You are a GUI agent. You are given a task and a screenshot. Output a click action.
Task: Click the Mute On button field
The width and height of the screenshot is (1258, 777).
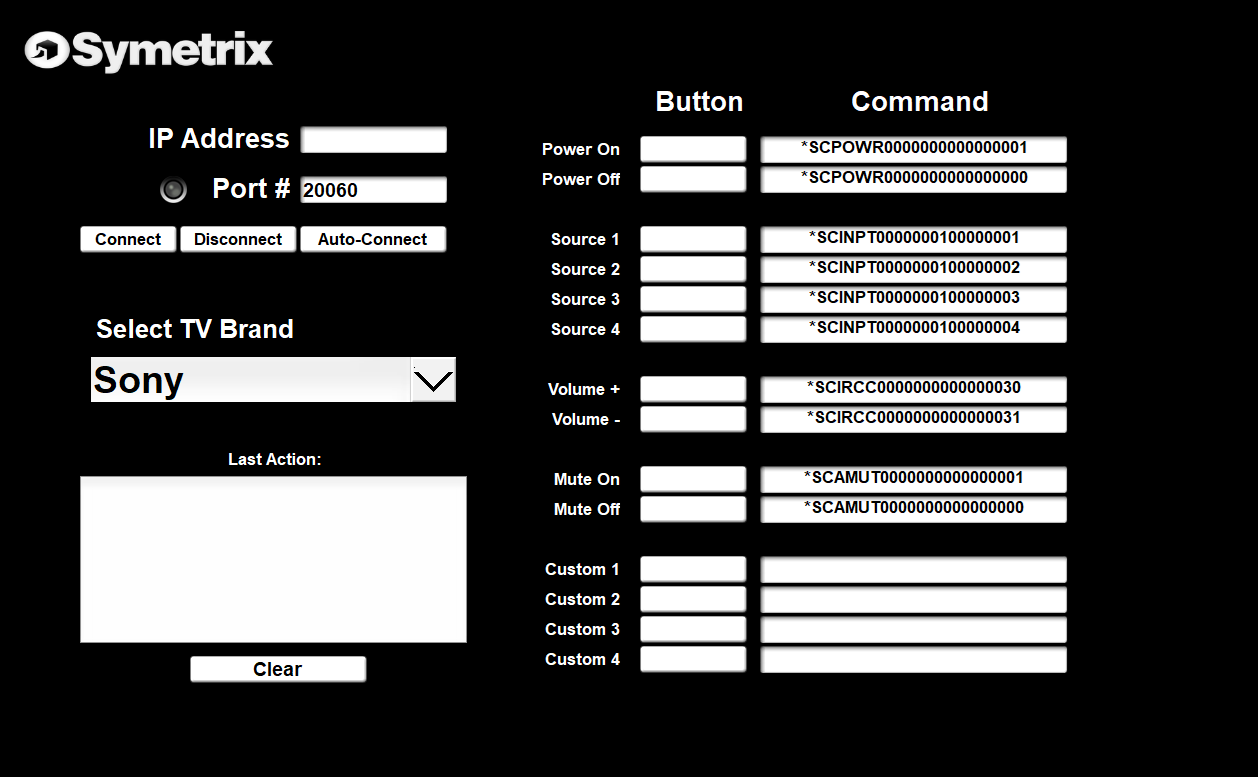click(693, 479)
